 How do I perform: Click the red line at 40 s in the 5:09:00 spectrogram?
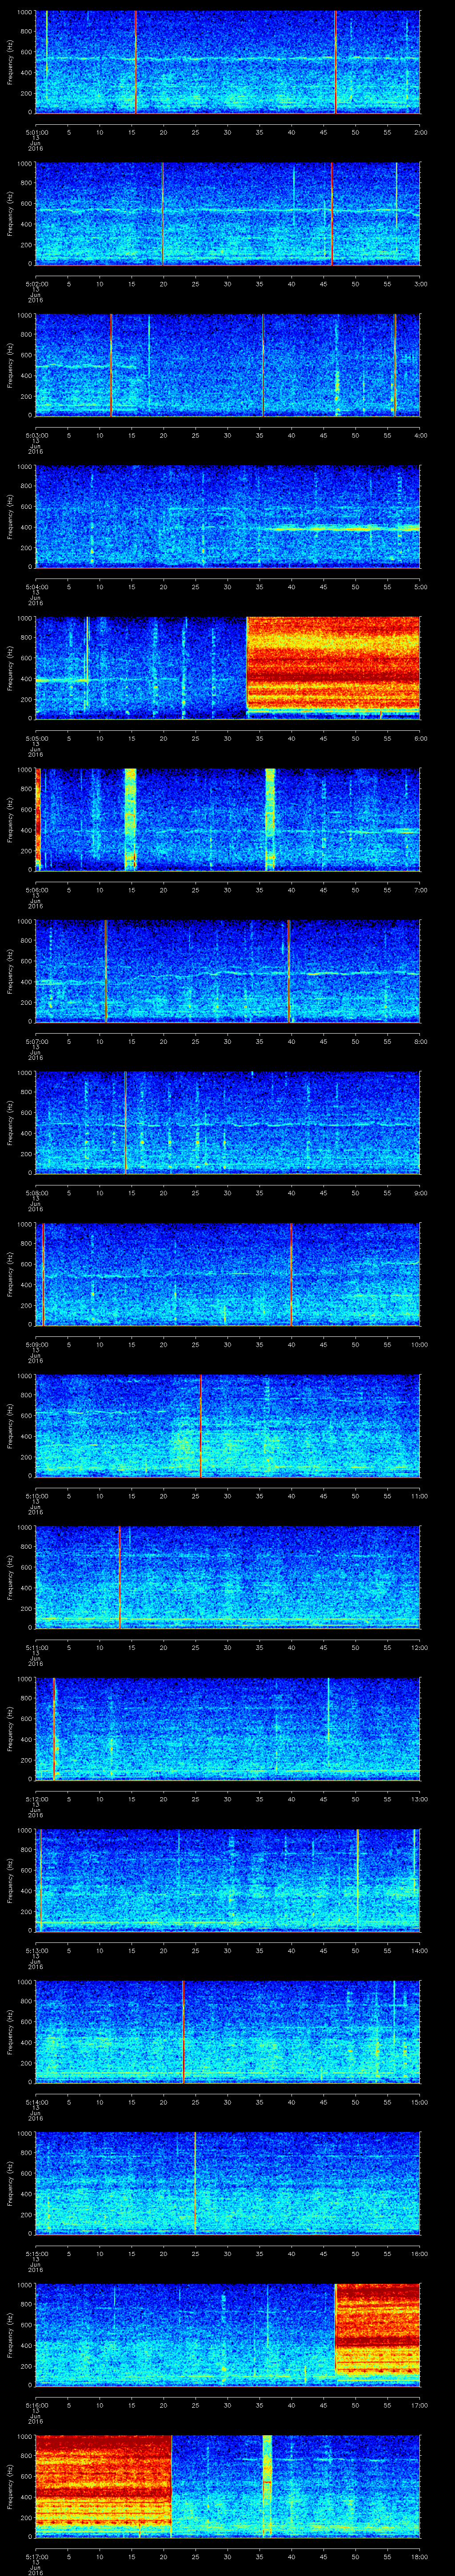click(x=291, y=1274)
